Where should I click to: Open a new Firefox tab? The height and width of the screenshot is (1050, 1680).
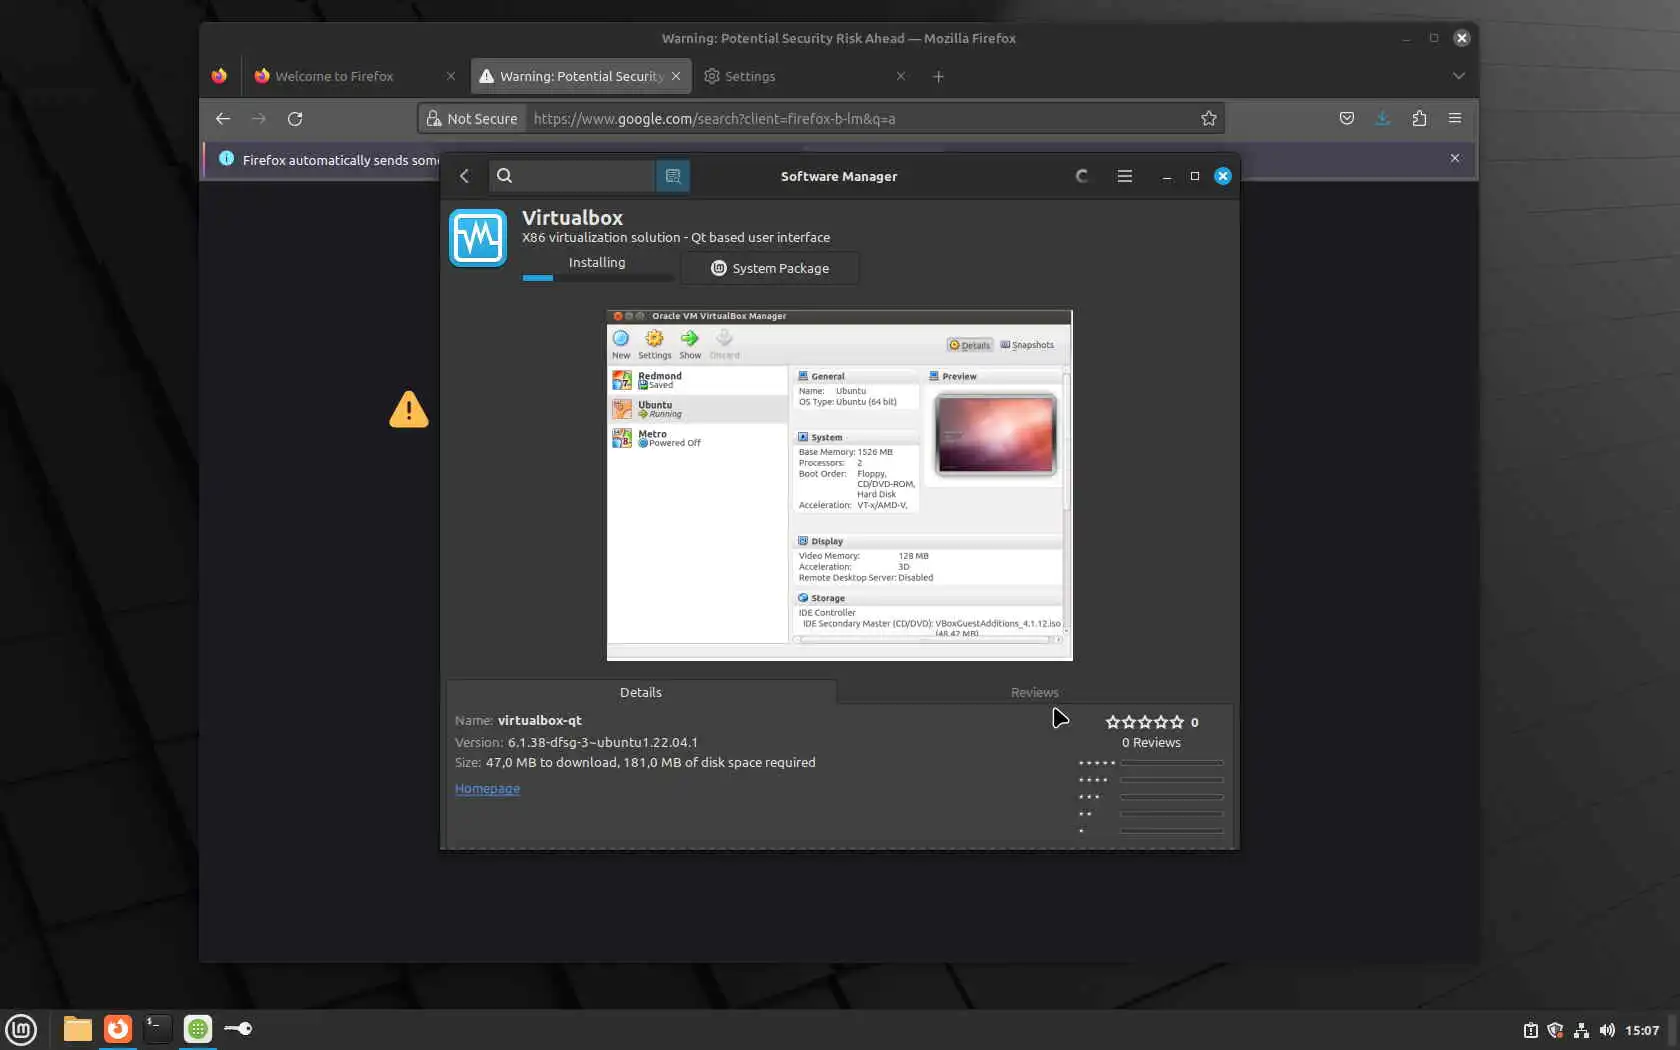(x=938, y=76)
